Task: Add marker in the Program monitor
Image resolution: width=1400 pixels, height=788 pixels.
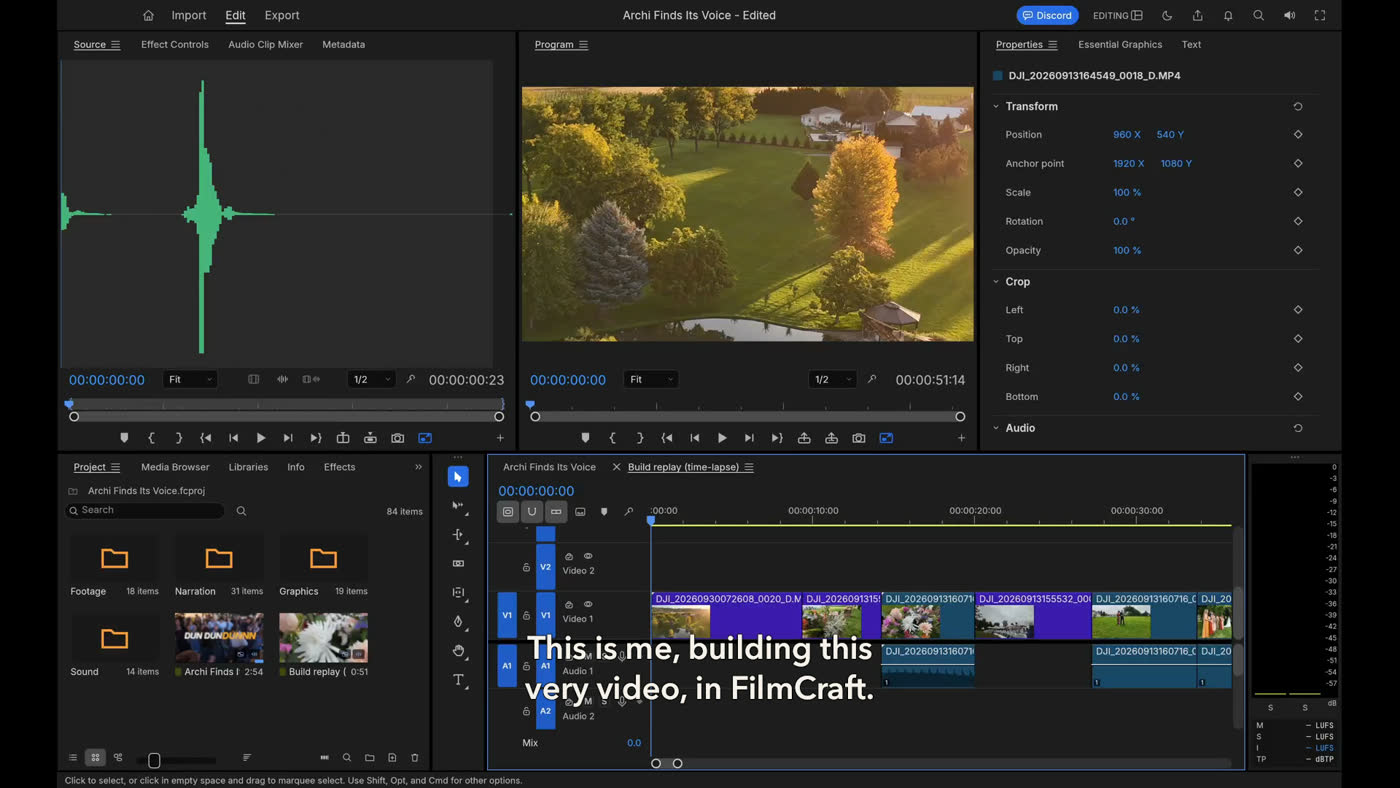Action: (585, 438)
